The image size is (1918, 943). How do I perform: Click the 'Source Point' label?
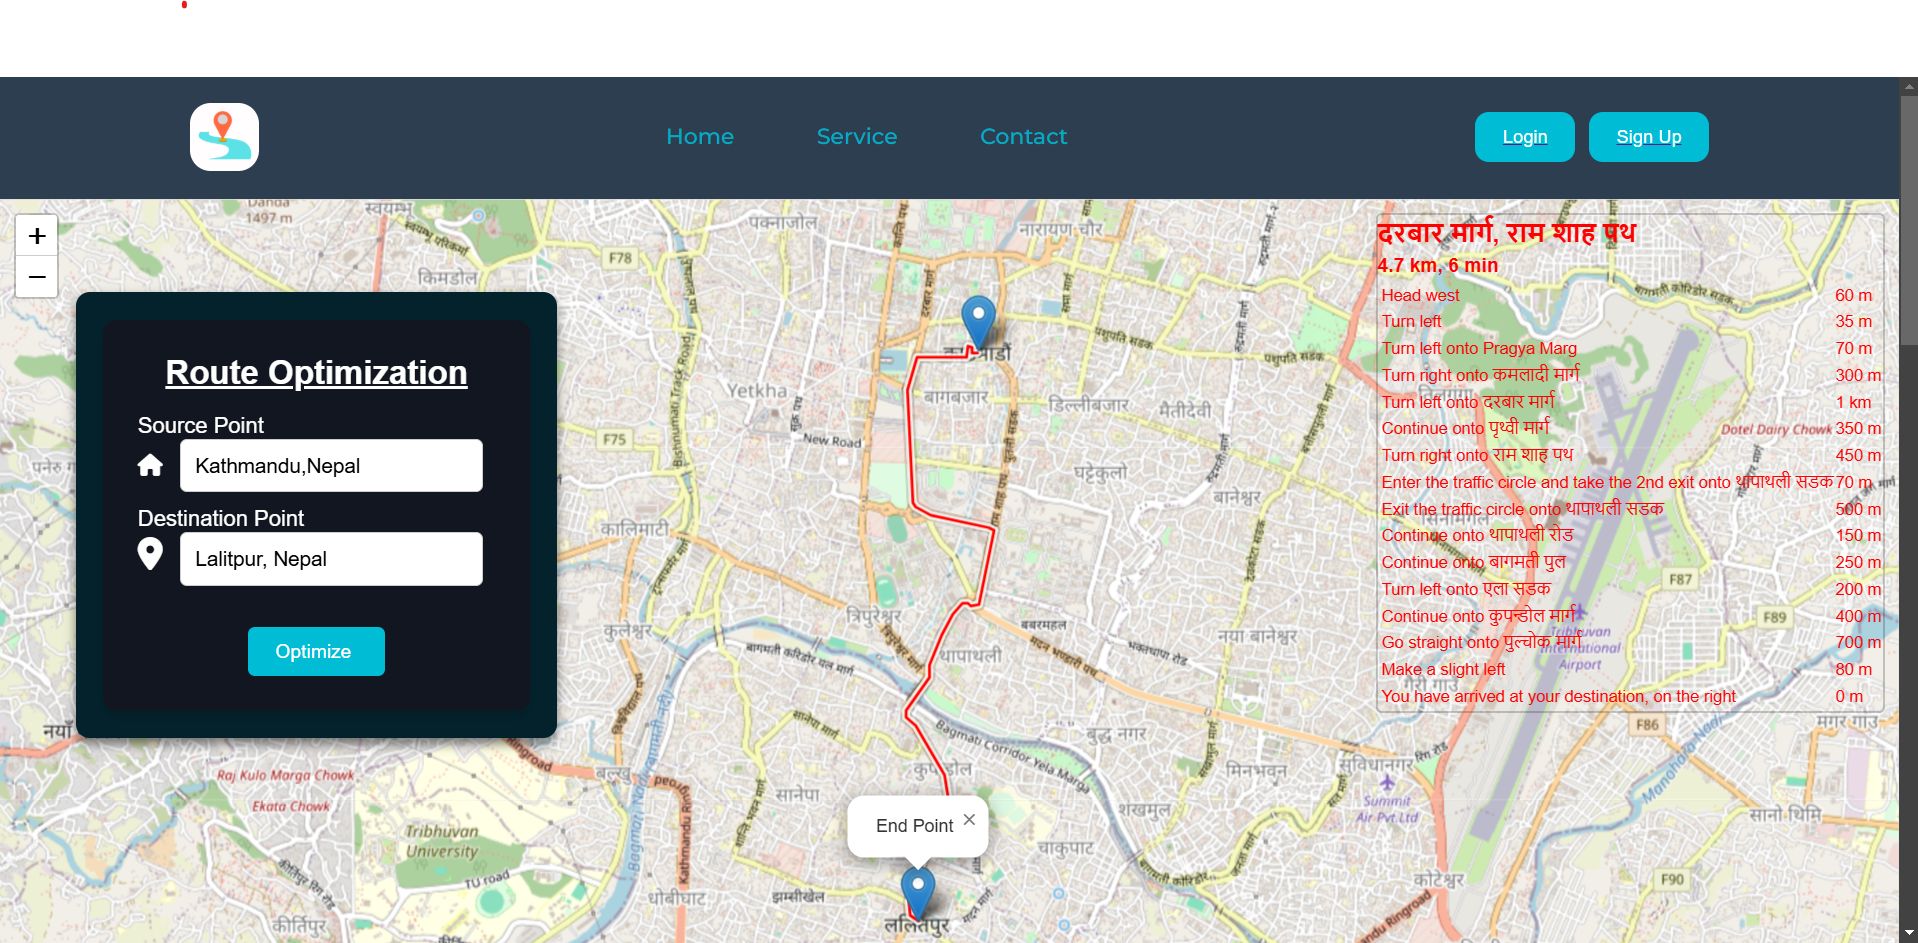(x=201, y=425)
